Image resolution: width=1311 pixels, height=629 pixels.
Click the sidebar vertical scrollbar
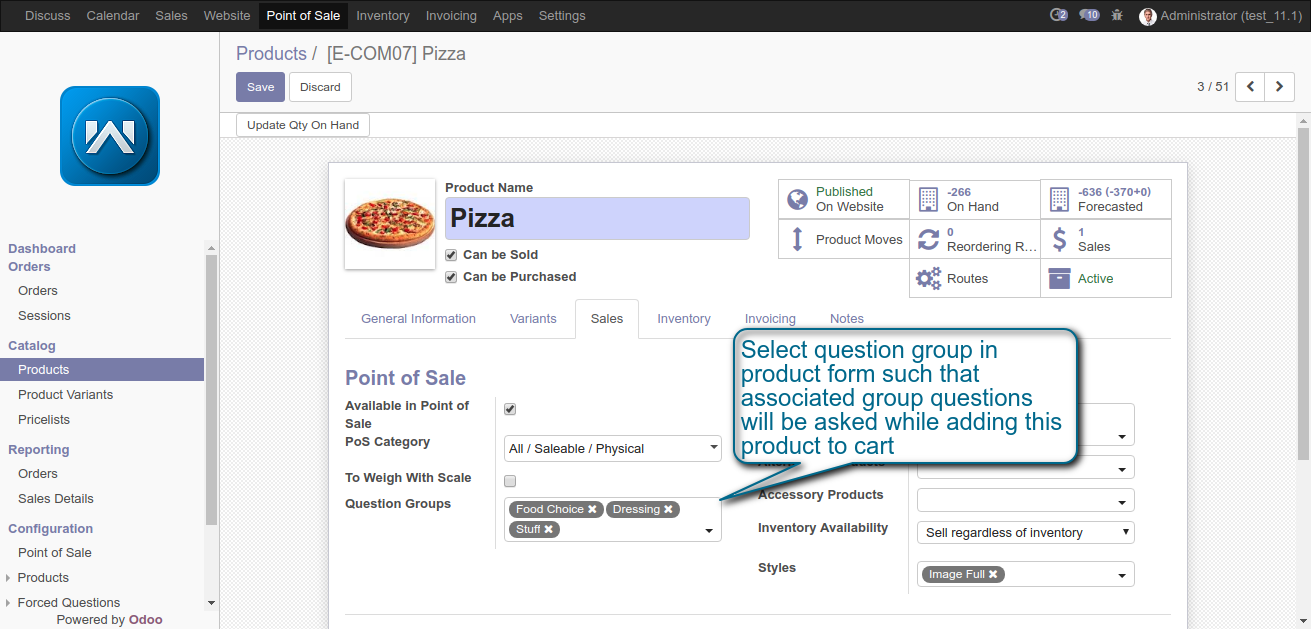point(211,390)
